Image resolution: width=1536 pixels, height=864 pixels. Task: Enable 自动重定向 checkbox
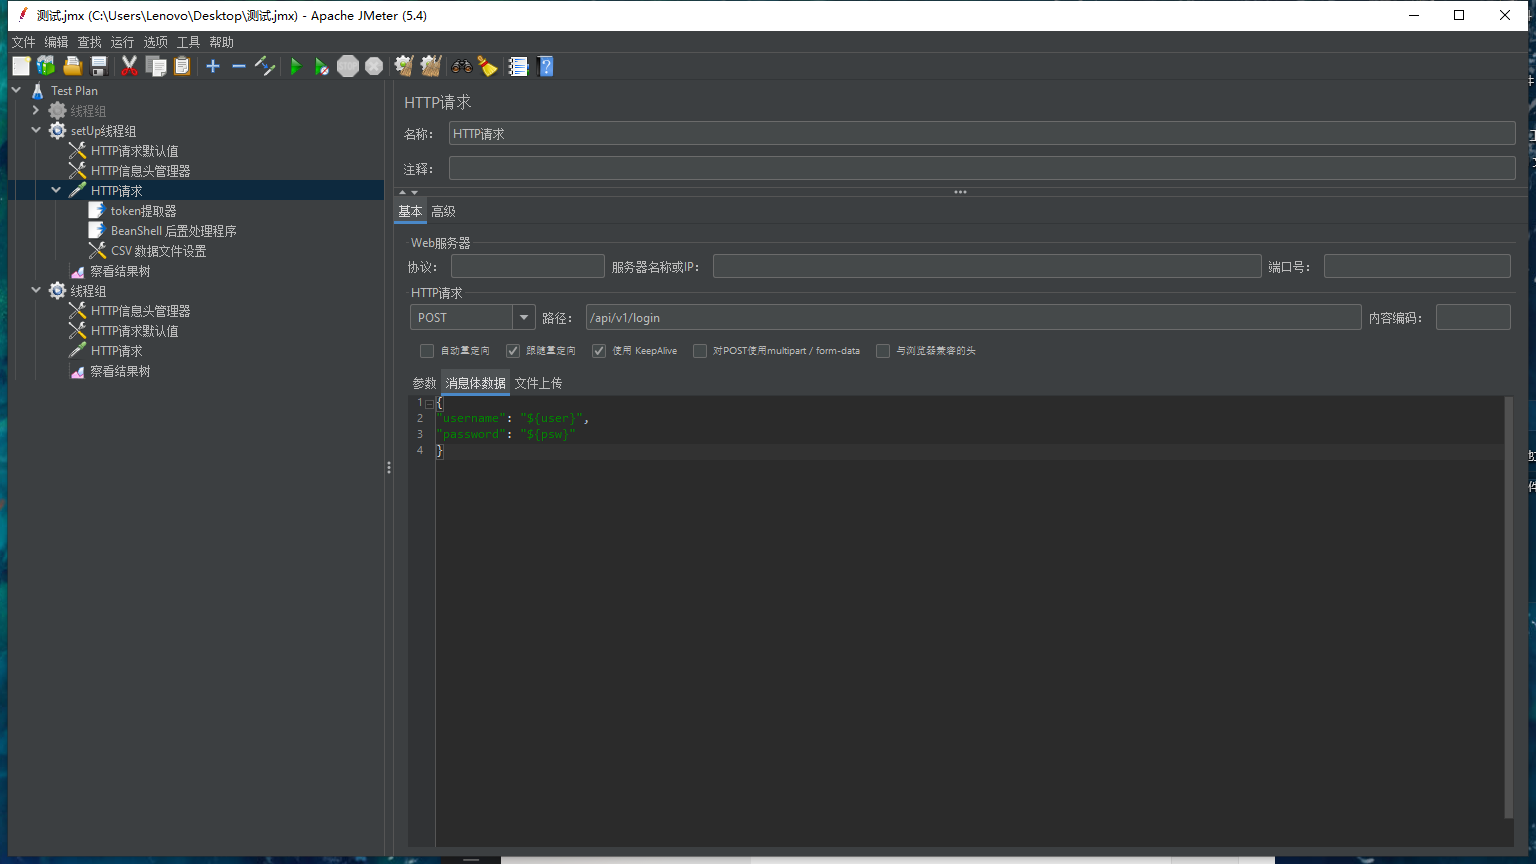427,351
